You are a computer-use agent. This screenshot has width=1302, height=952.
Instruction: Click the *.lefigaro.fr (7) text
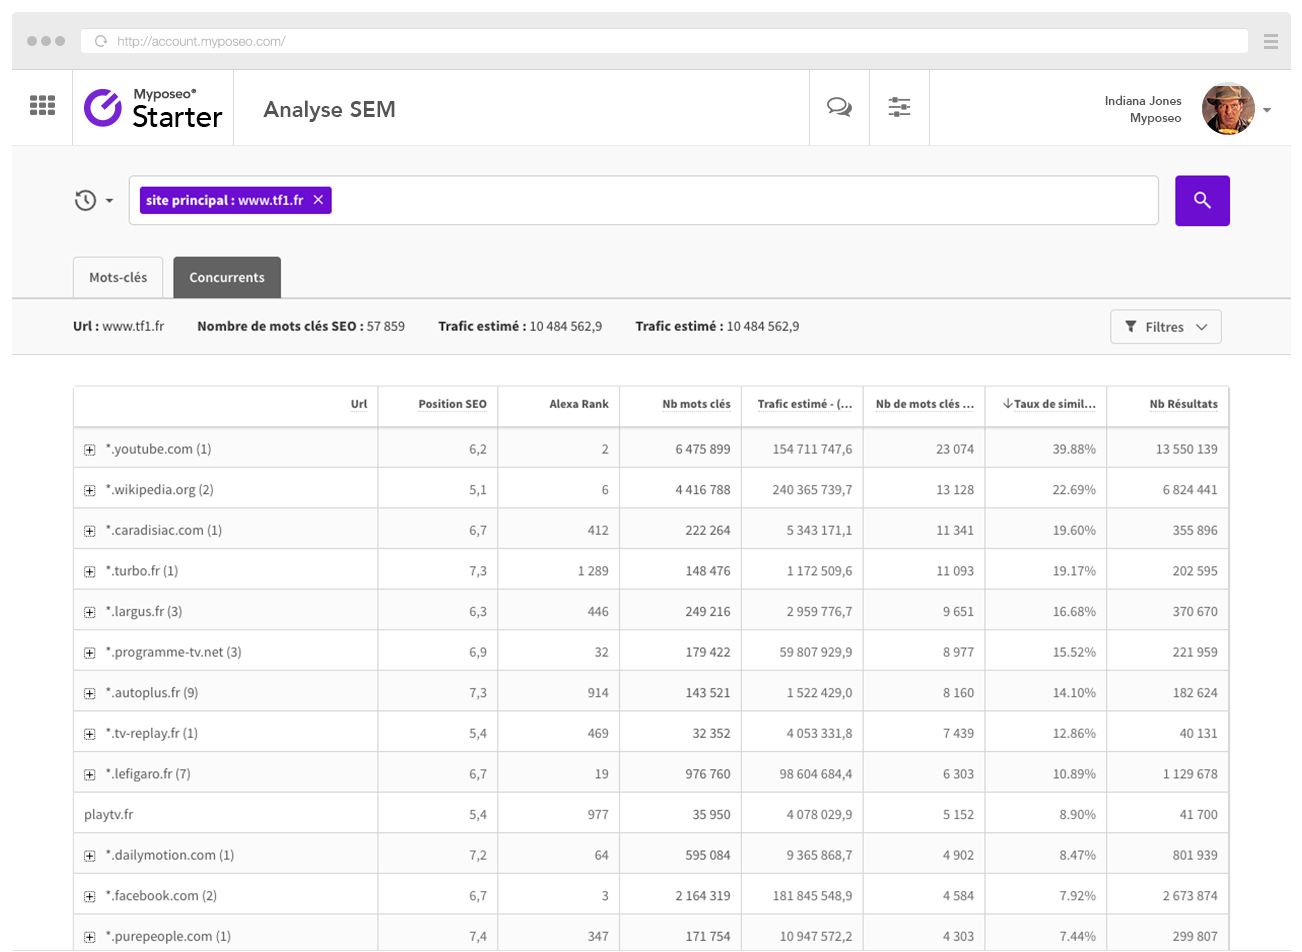[148, 774]
